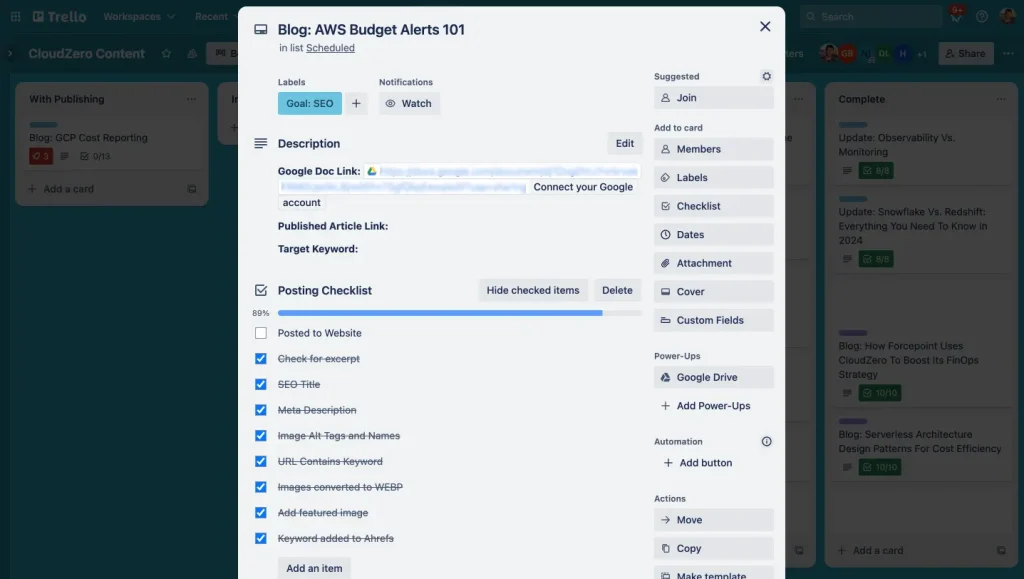The height and width of the screenshot is (579, 1024).
Task: Click the GB member avatar
Action: (847, 54)
